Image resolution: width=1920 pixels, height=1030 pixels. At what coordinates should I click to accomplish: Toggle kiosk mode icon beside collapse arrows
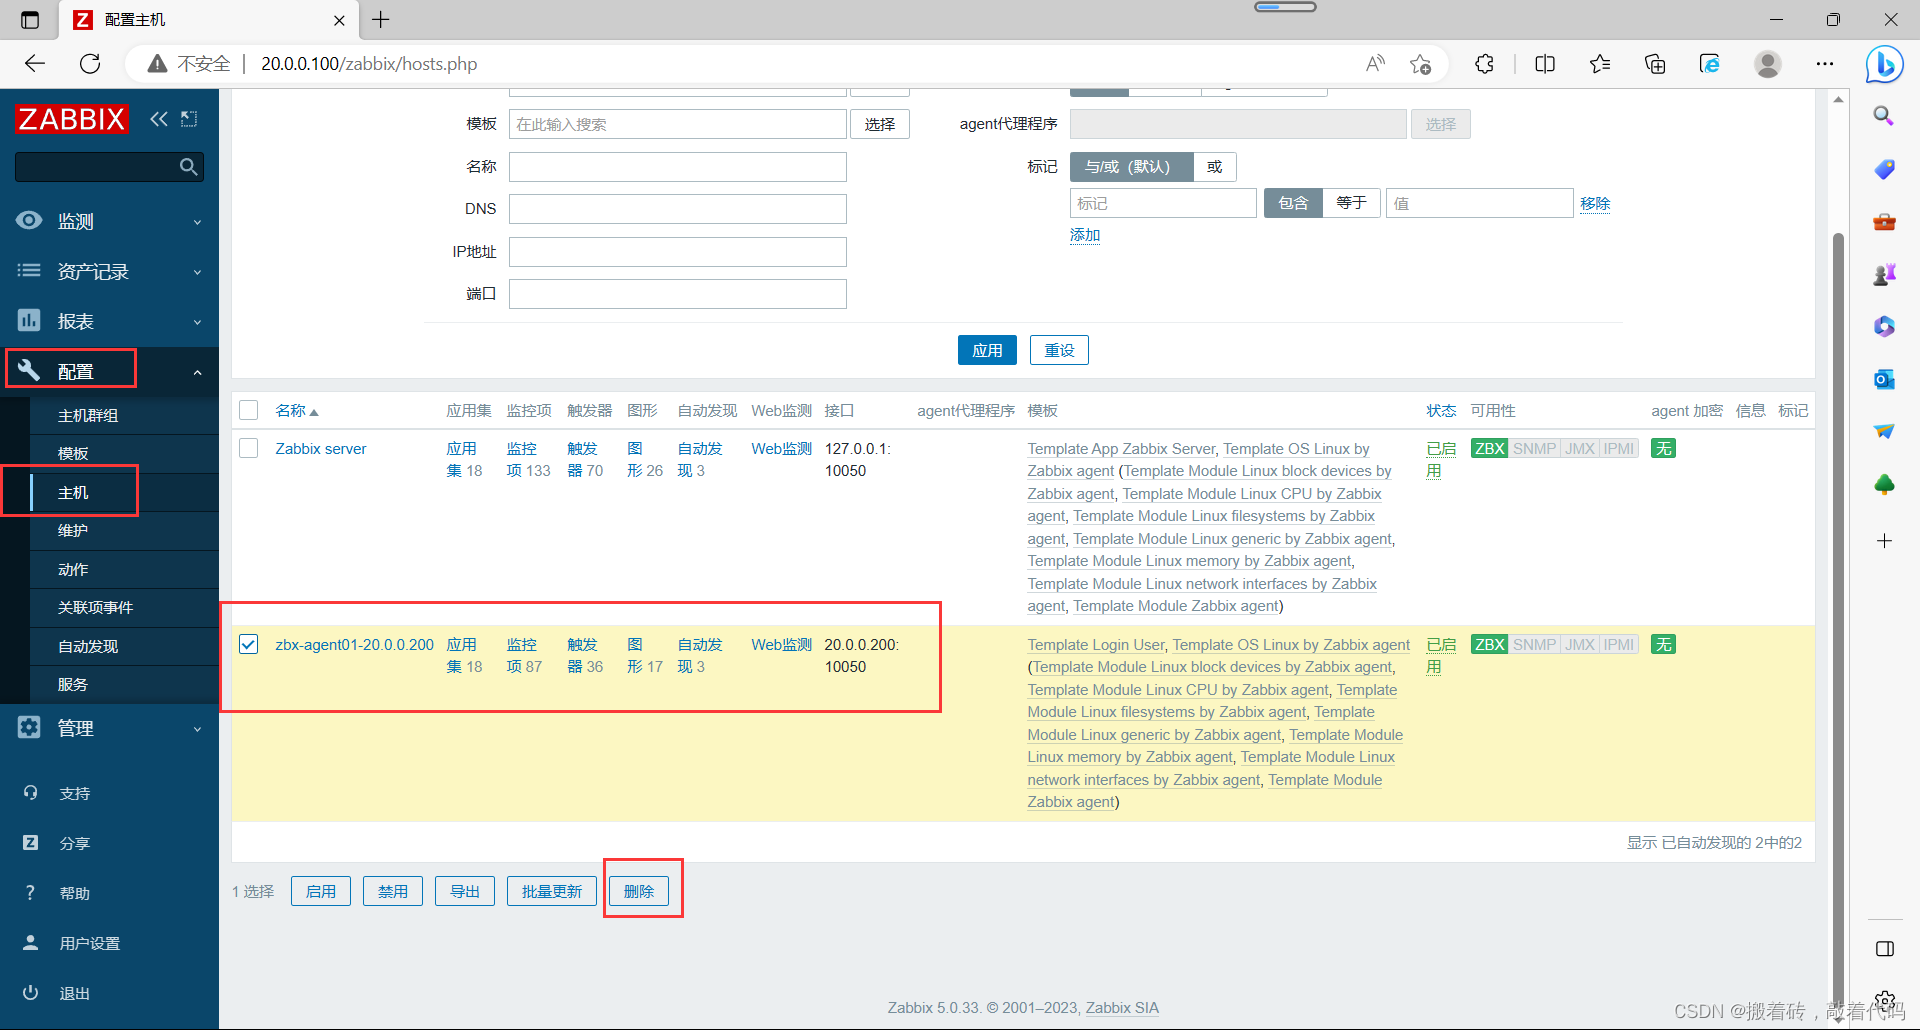coord(189,119)
